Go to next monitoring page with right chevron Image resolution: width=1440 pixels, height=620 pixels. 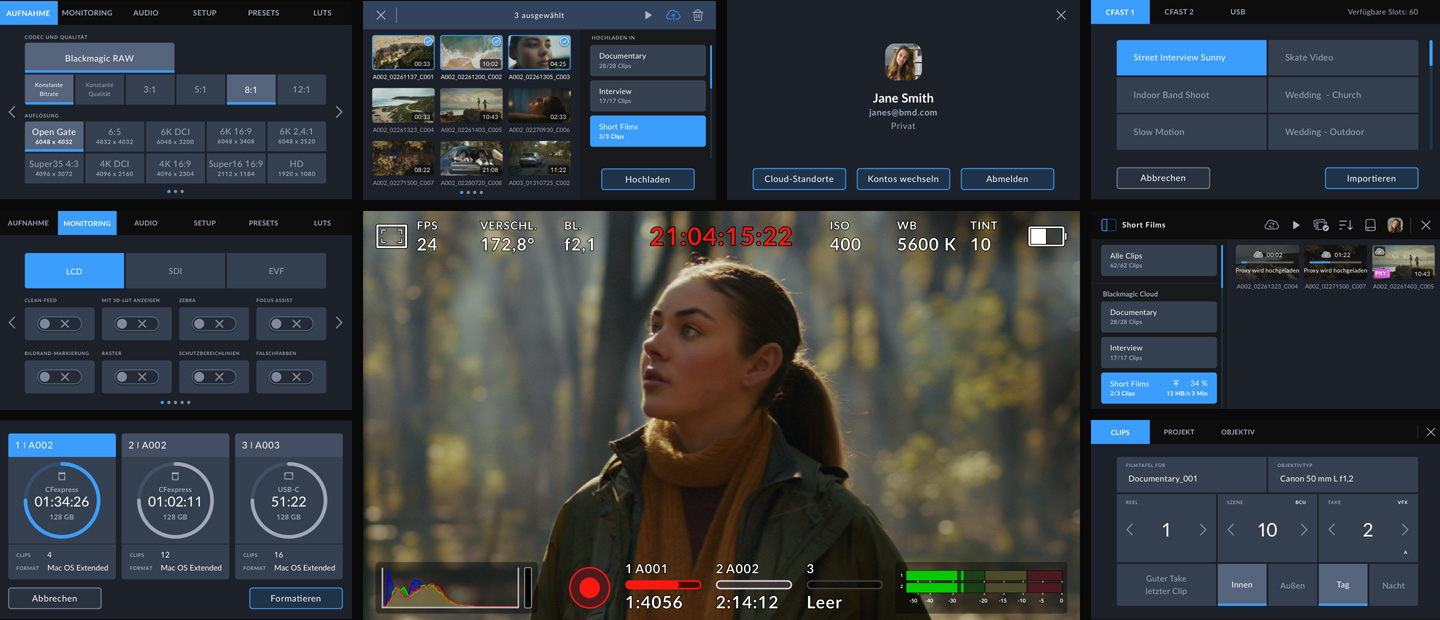(x=339, y=323)
